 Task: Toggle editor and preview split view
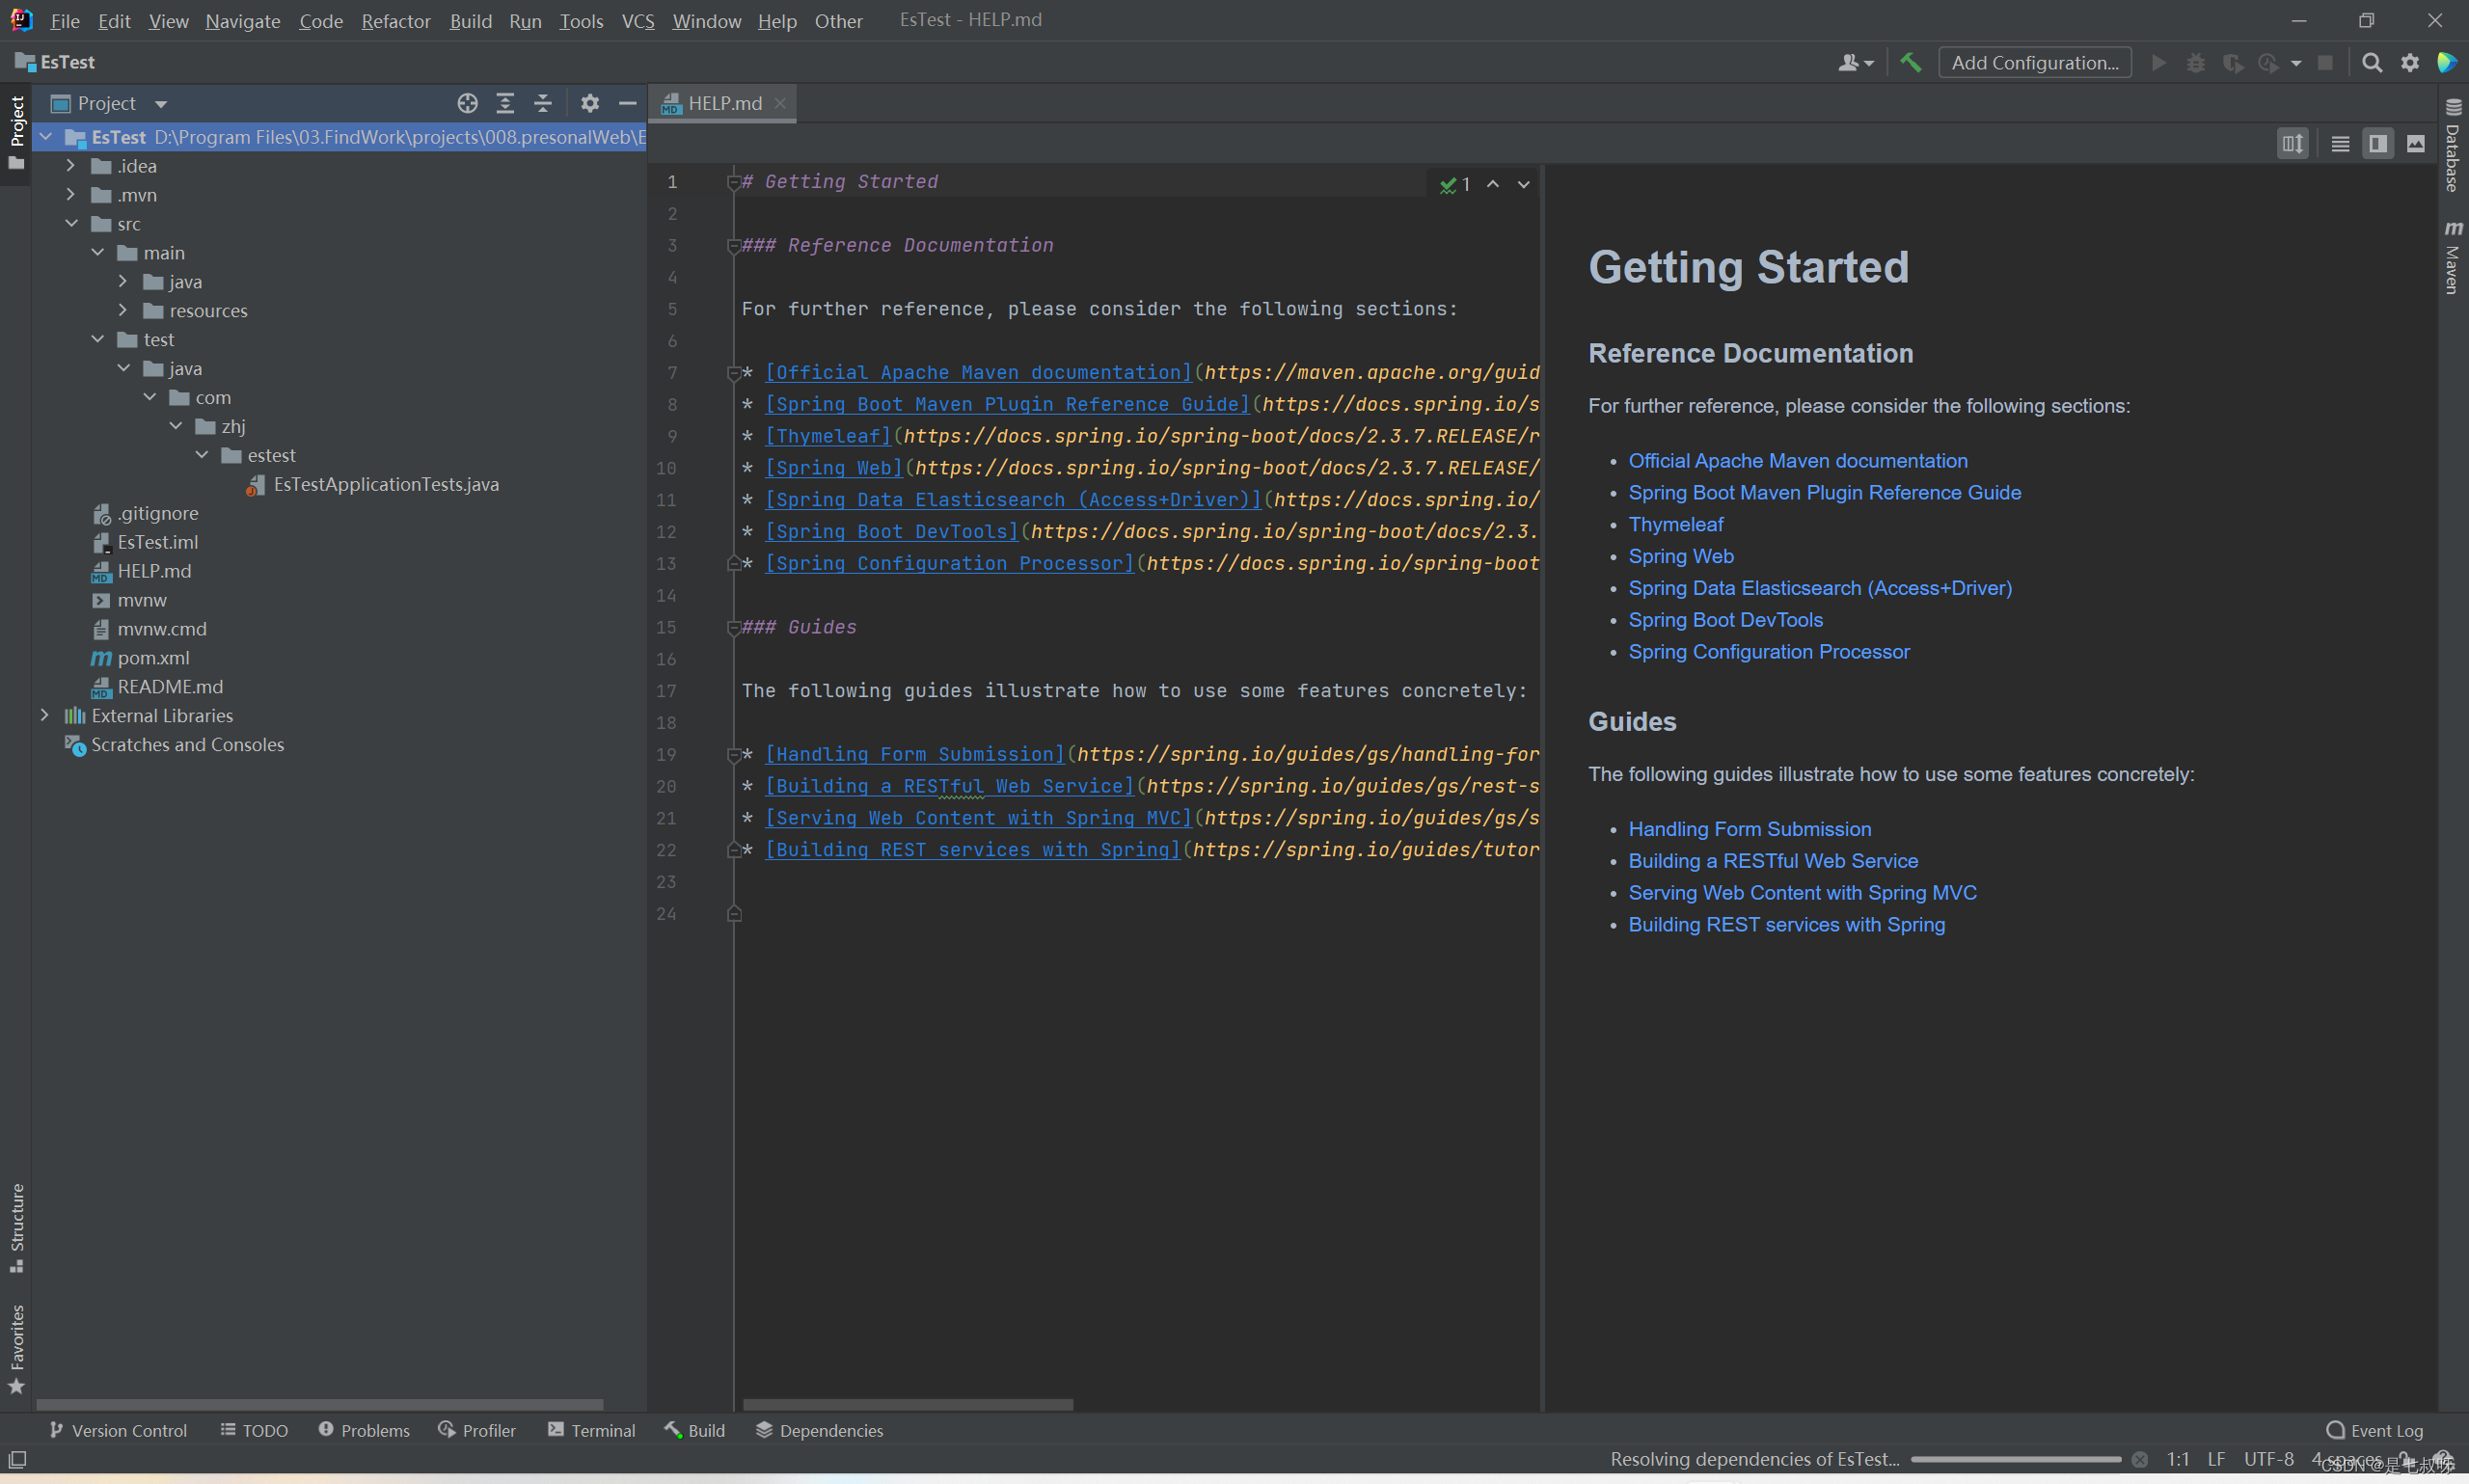point(2377,144)
